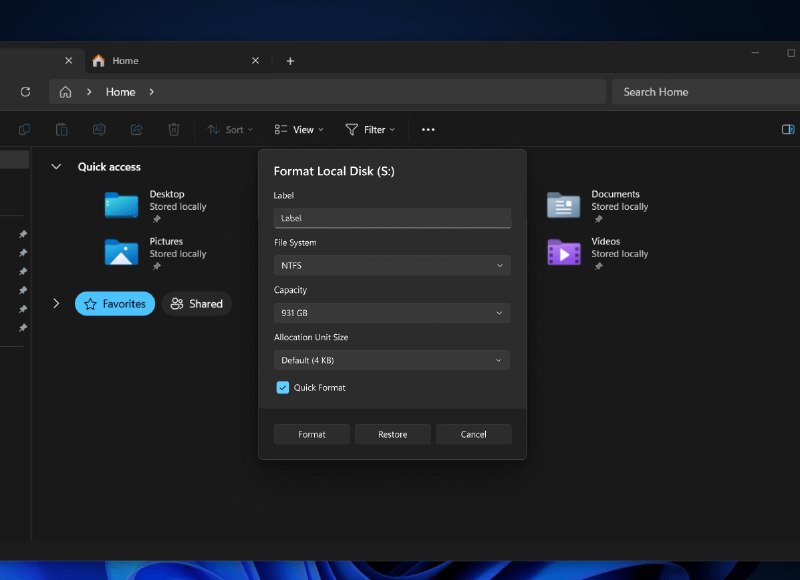
Task: Click Home in the breadcrumb path
Action: click(120, 92)
